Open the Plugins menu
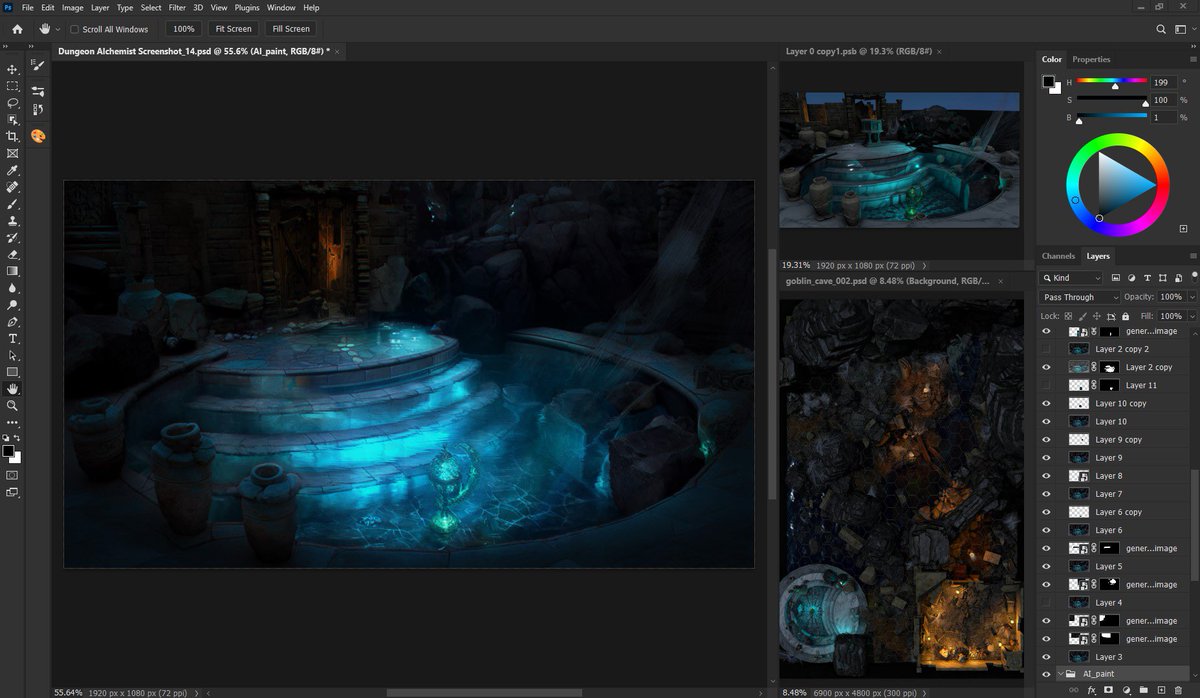Image resolution: width=1200 pixels, height=698 pixels. (x=247, y=7)
